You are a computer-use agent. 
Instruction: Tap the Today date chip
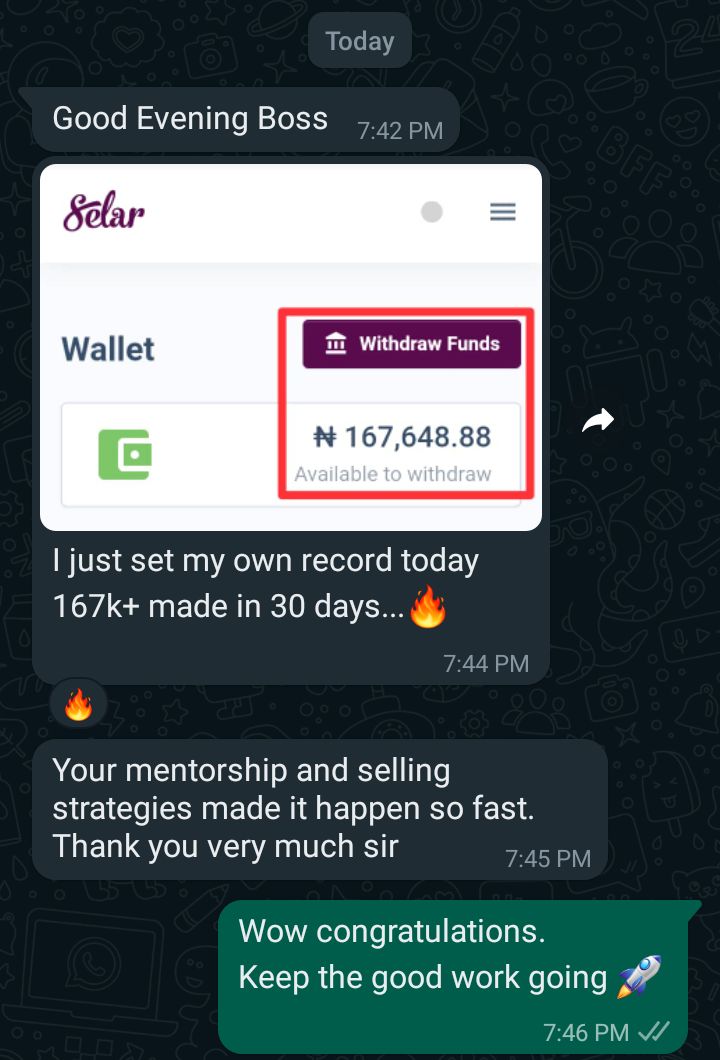359,41
